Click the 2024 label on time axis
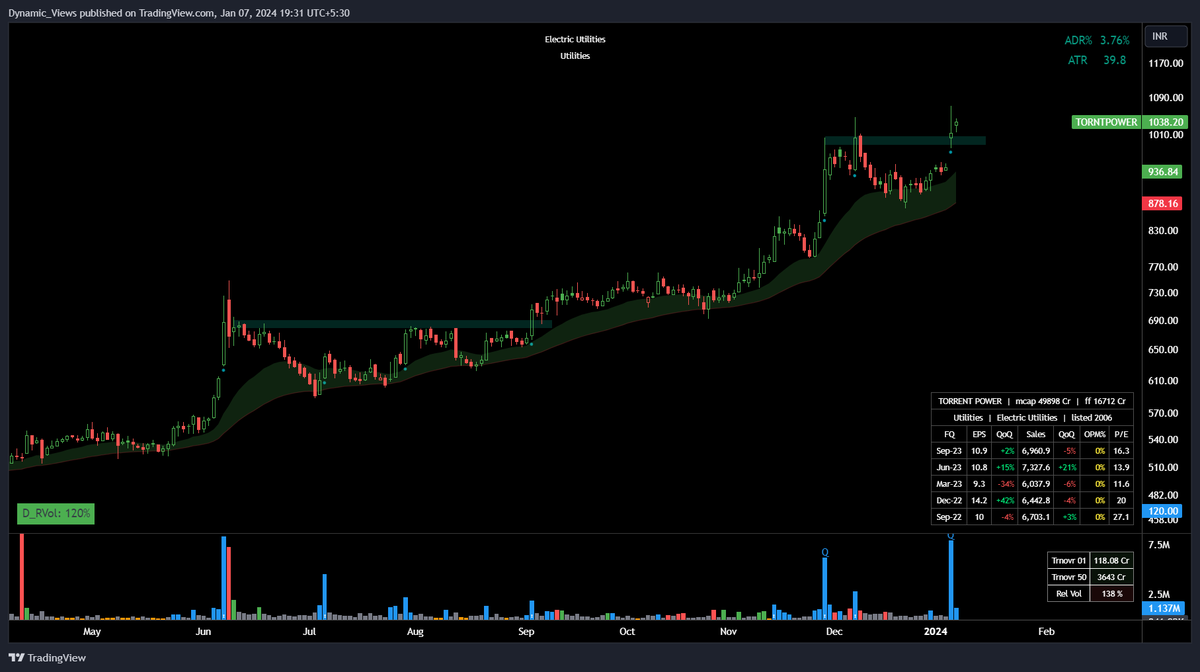This screenshot has width=1200, height=672. pos(935,632)
